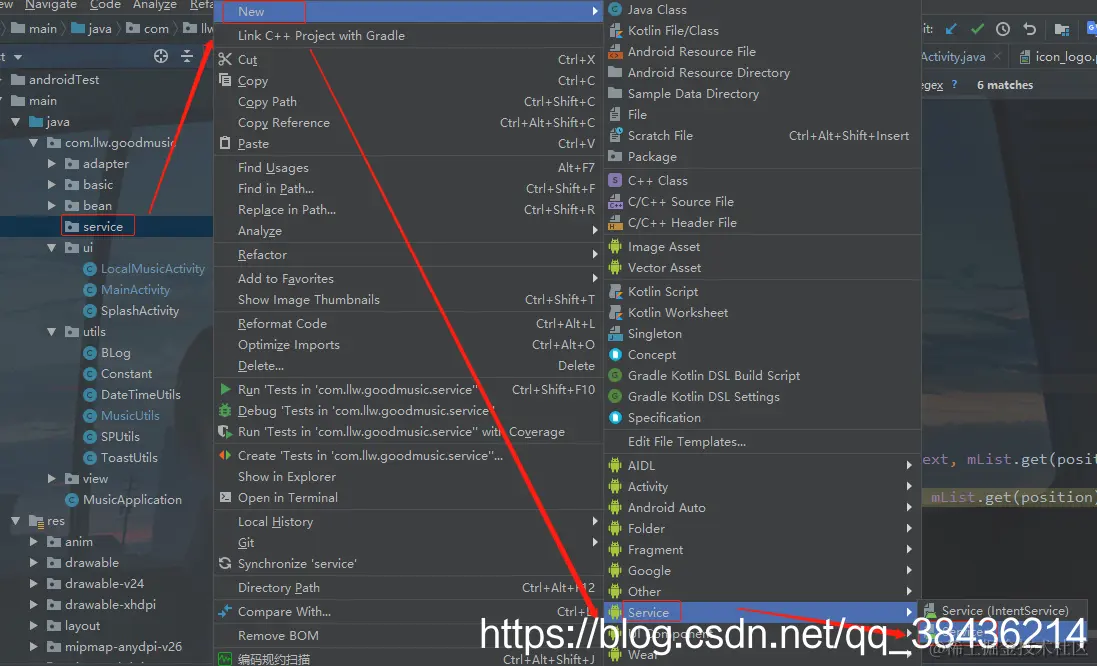Close the Activity.java tab
The height and width of the screenshot is (666, 1097).
[997, 56]
